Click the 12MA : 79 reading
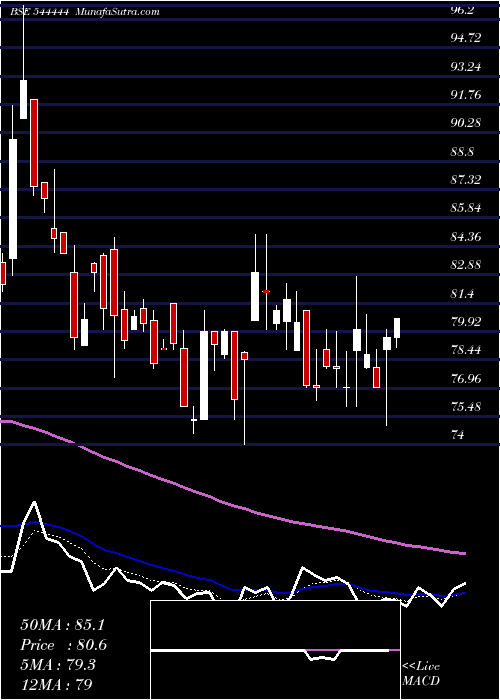The width and height of the screenshot is (500, 700). point(56,684)
